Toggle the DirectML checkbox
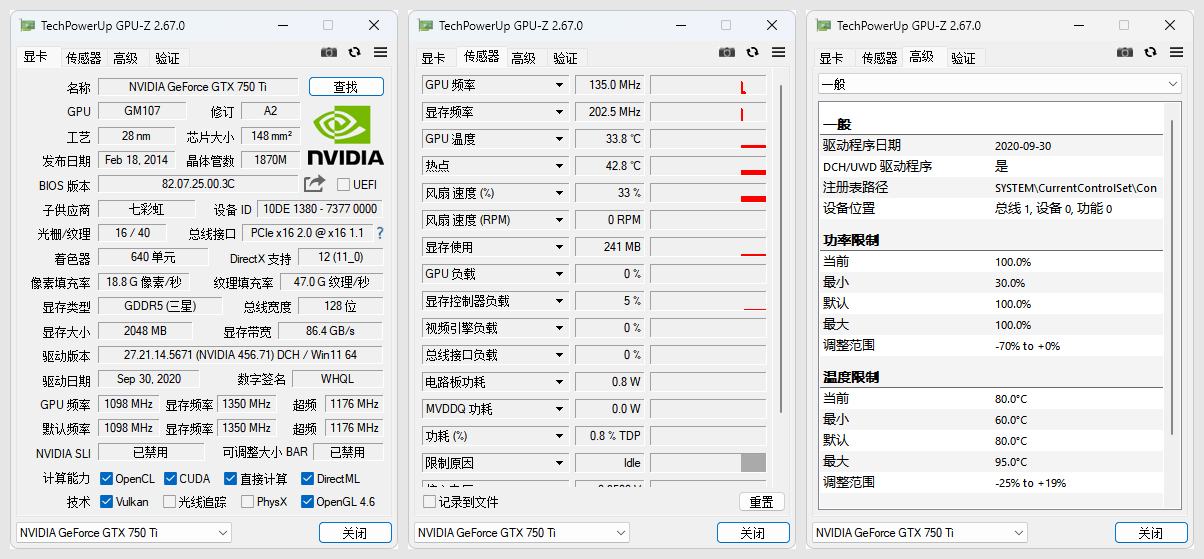Viewport: 1204px width, 559px height. (x=308, y=479)
